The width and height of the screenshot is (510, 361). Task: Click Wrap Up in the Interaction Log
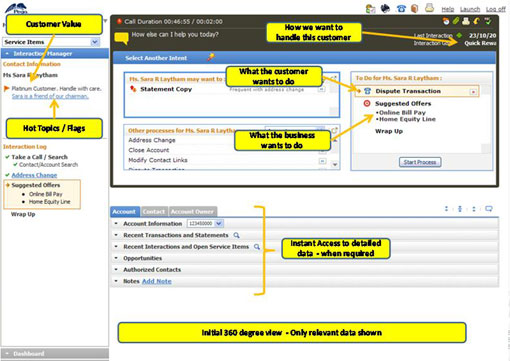(23, 214)
